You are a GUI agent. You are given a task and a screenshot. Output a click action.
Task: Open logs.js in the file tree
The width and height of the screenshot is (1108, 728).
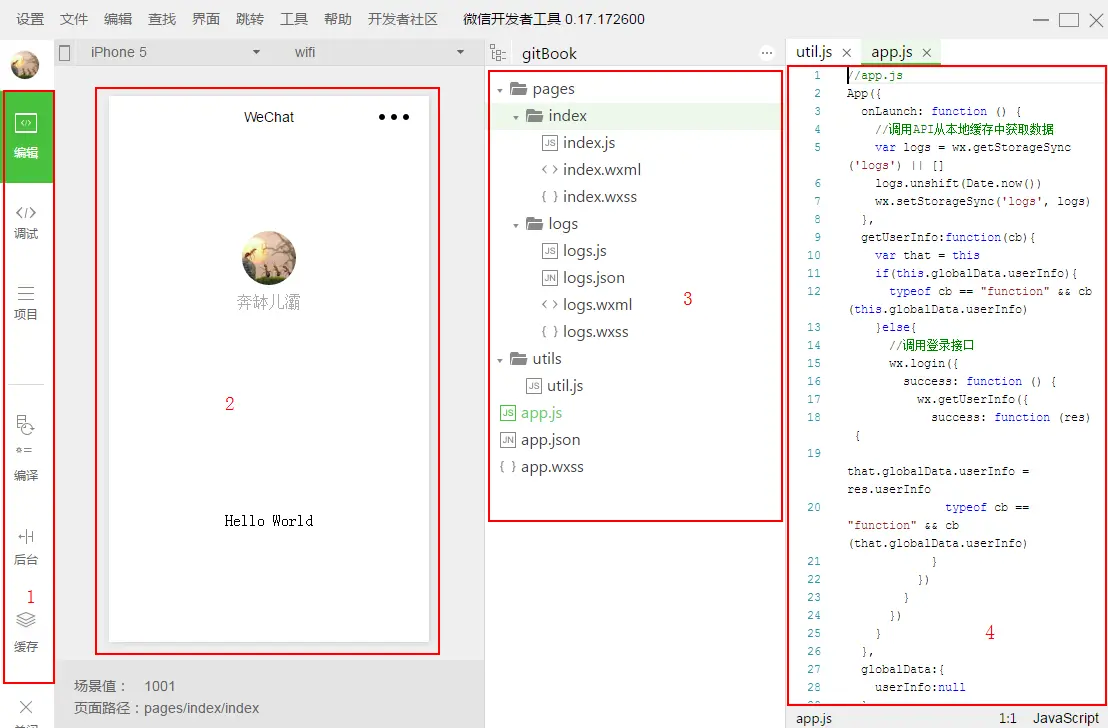[x=585, y=251]
